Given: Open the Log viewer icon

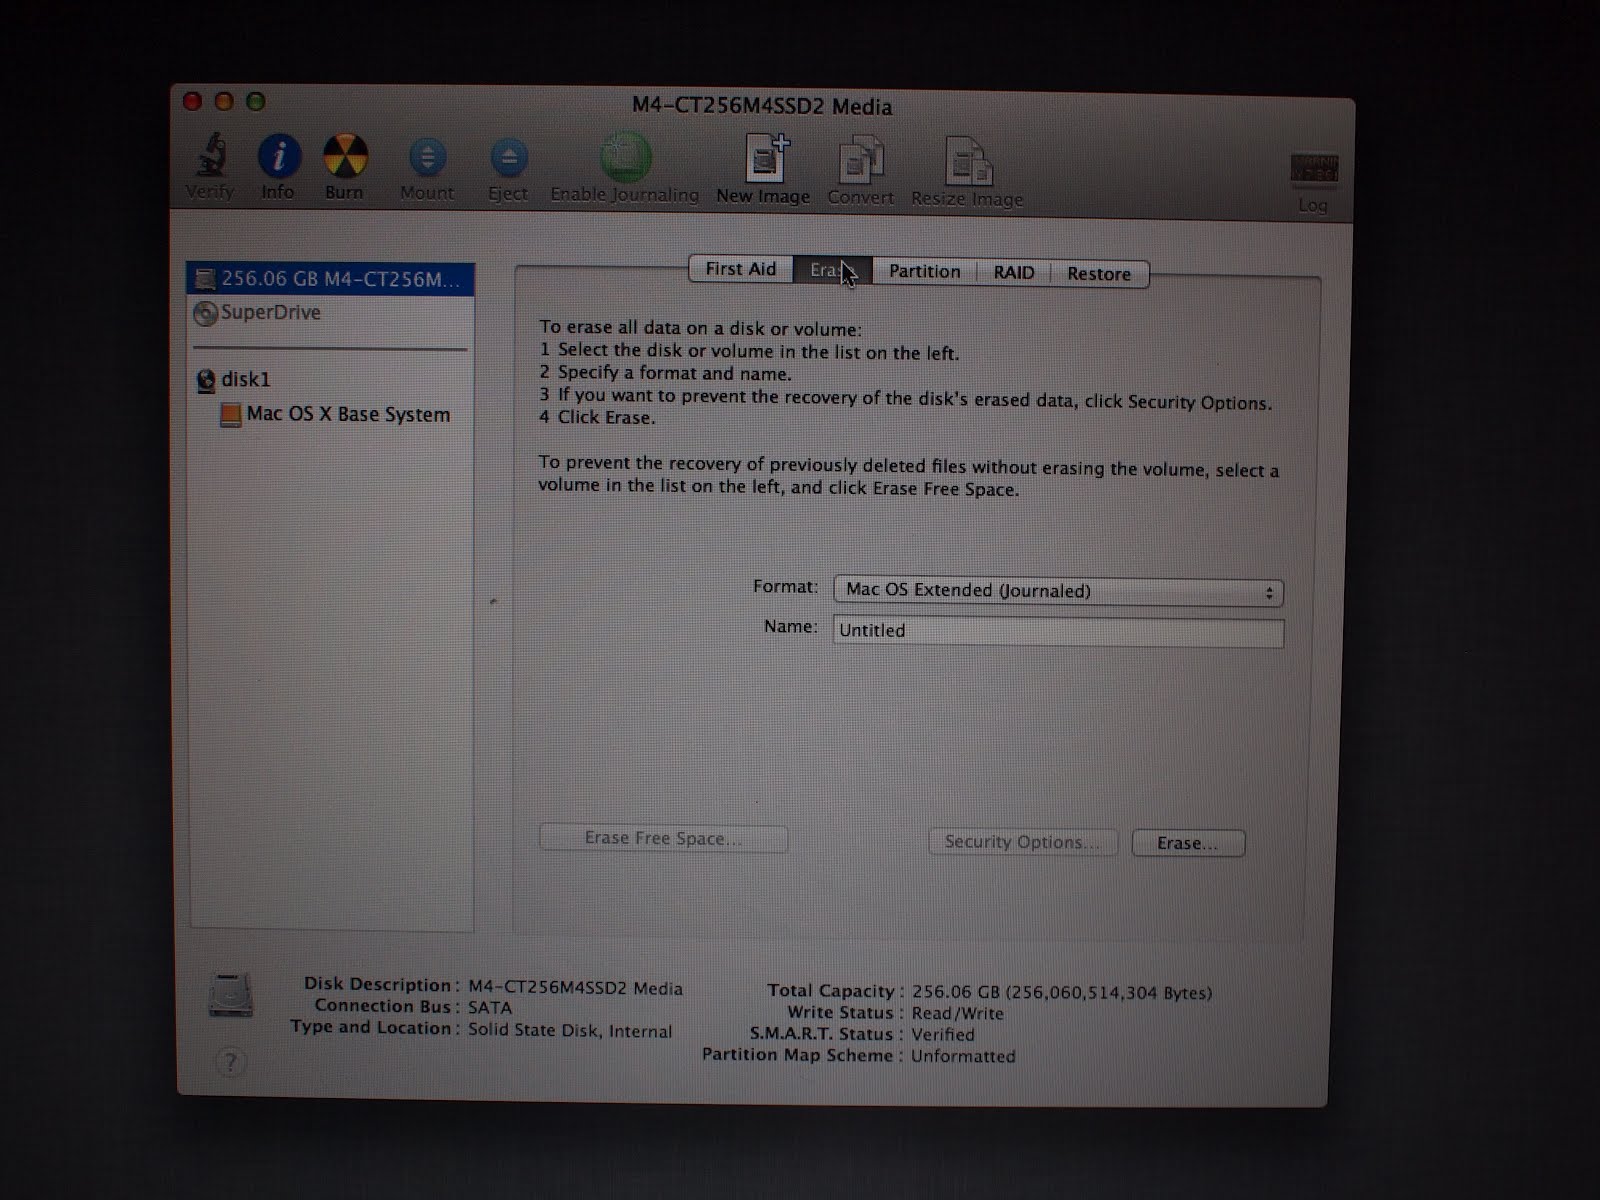Looking at the screenshot, I should point(1313,170).
